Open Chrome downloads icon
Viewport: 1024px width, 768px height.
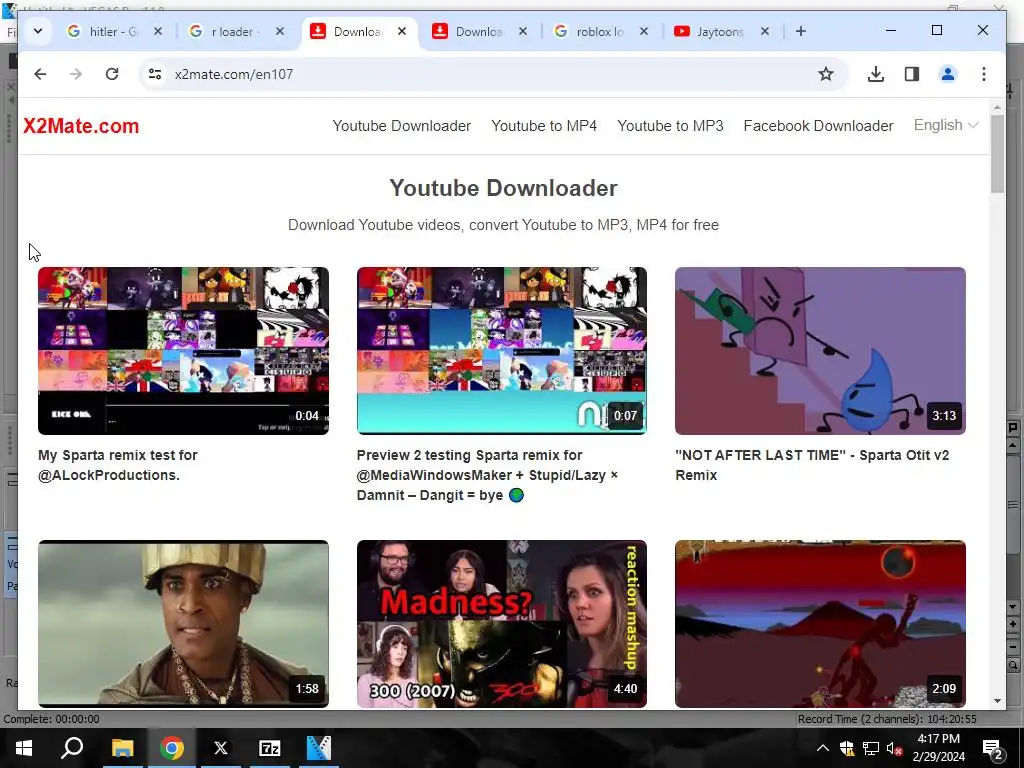tap(876, 74)
